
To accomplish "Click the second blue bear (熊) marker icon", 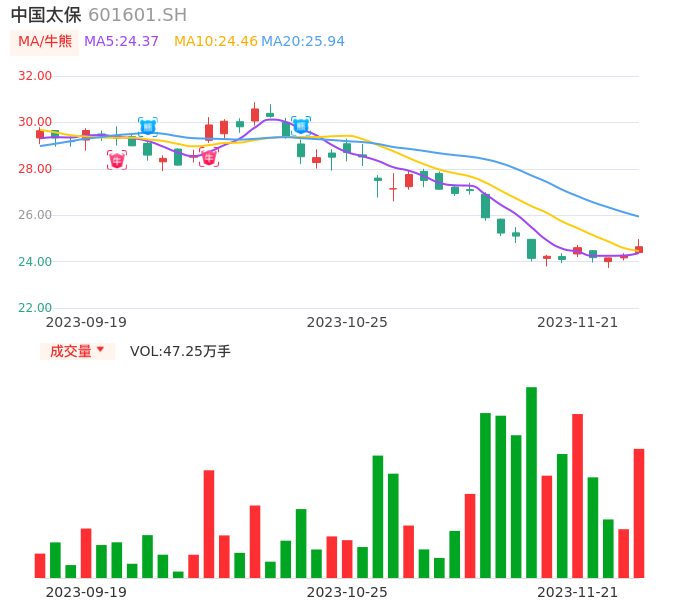I will [x=301, y=126].
